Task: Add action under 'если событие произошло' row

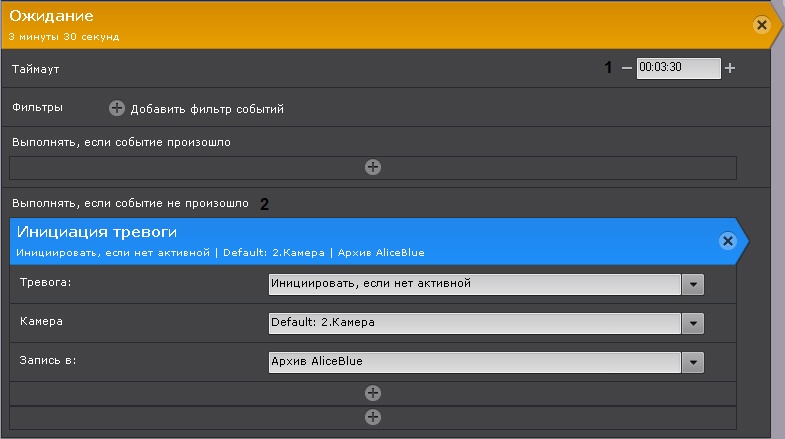Action: (373, 167)
